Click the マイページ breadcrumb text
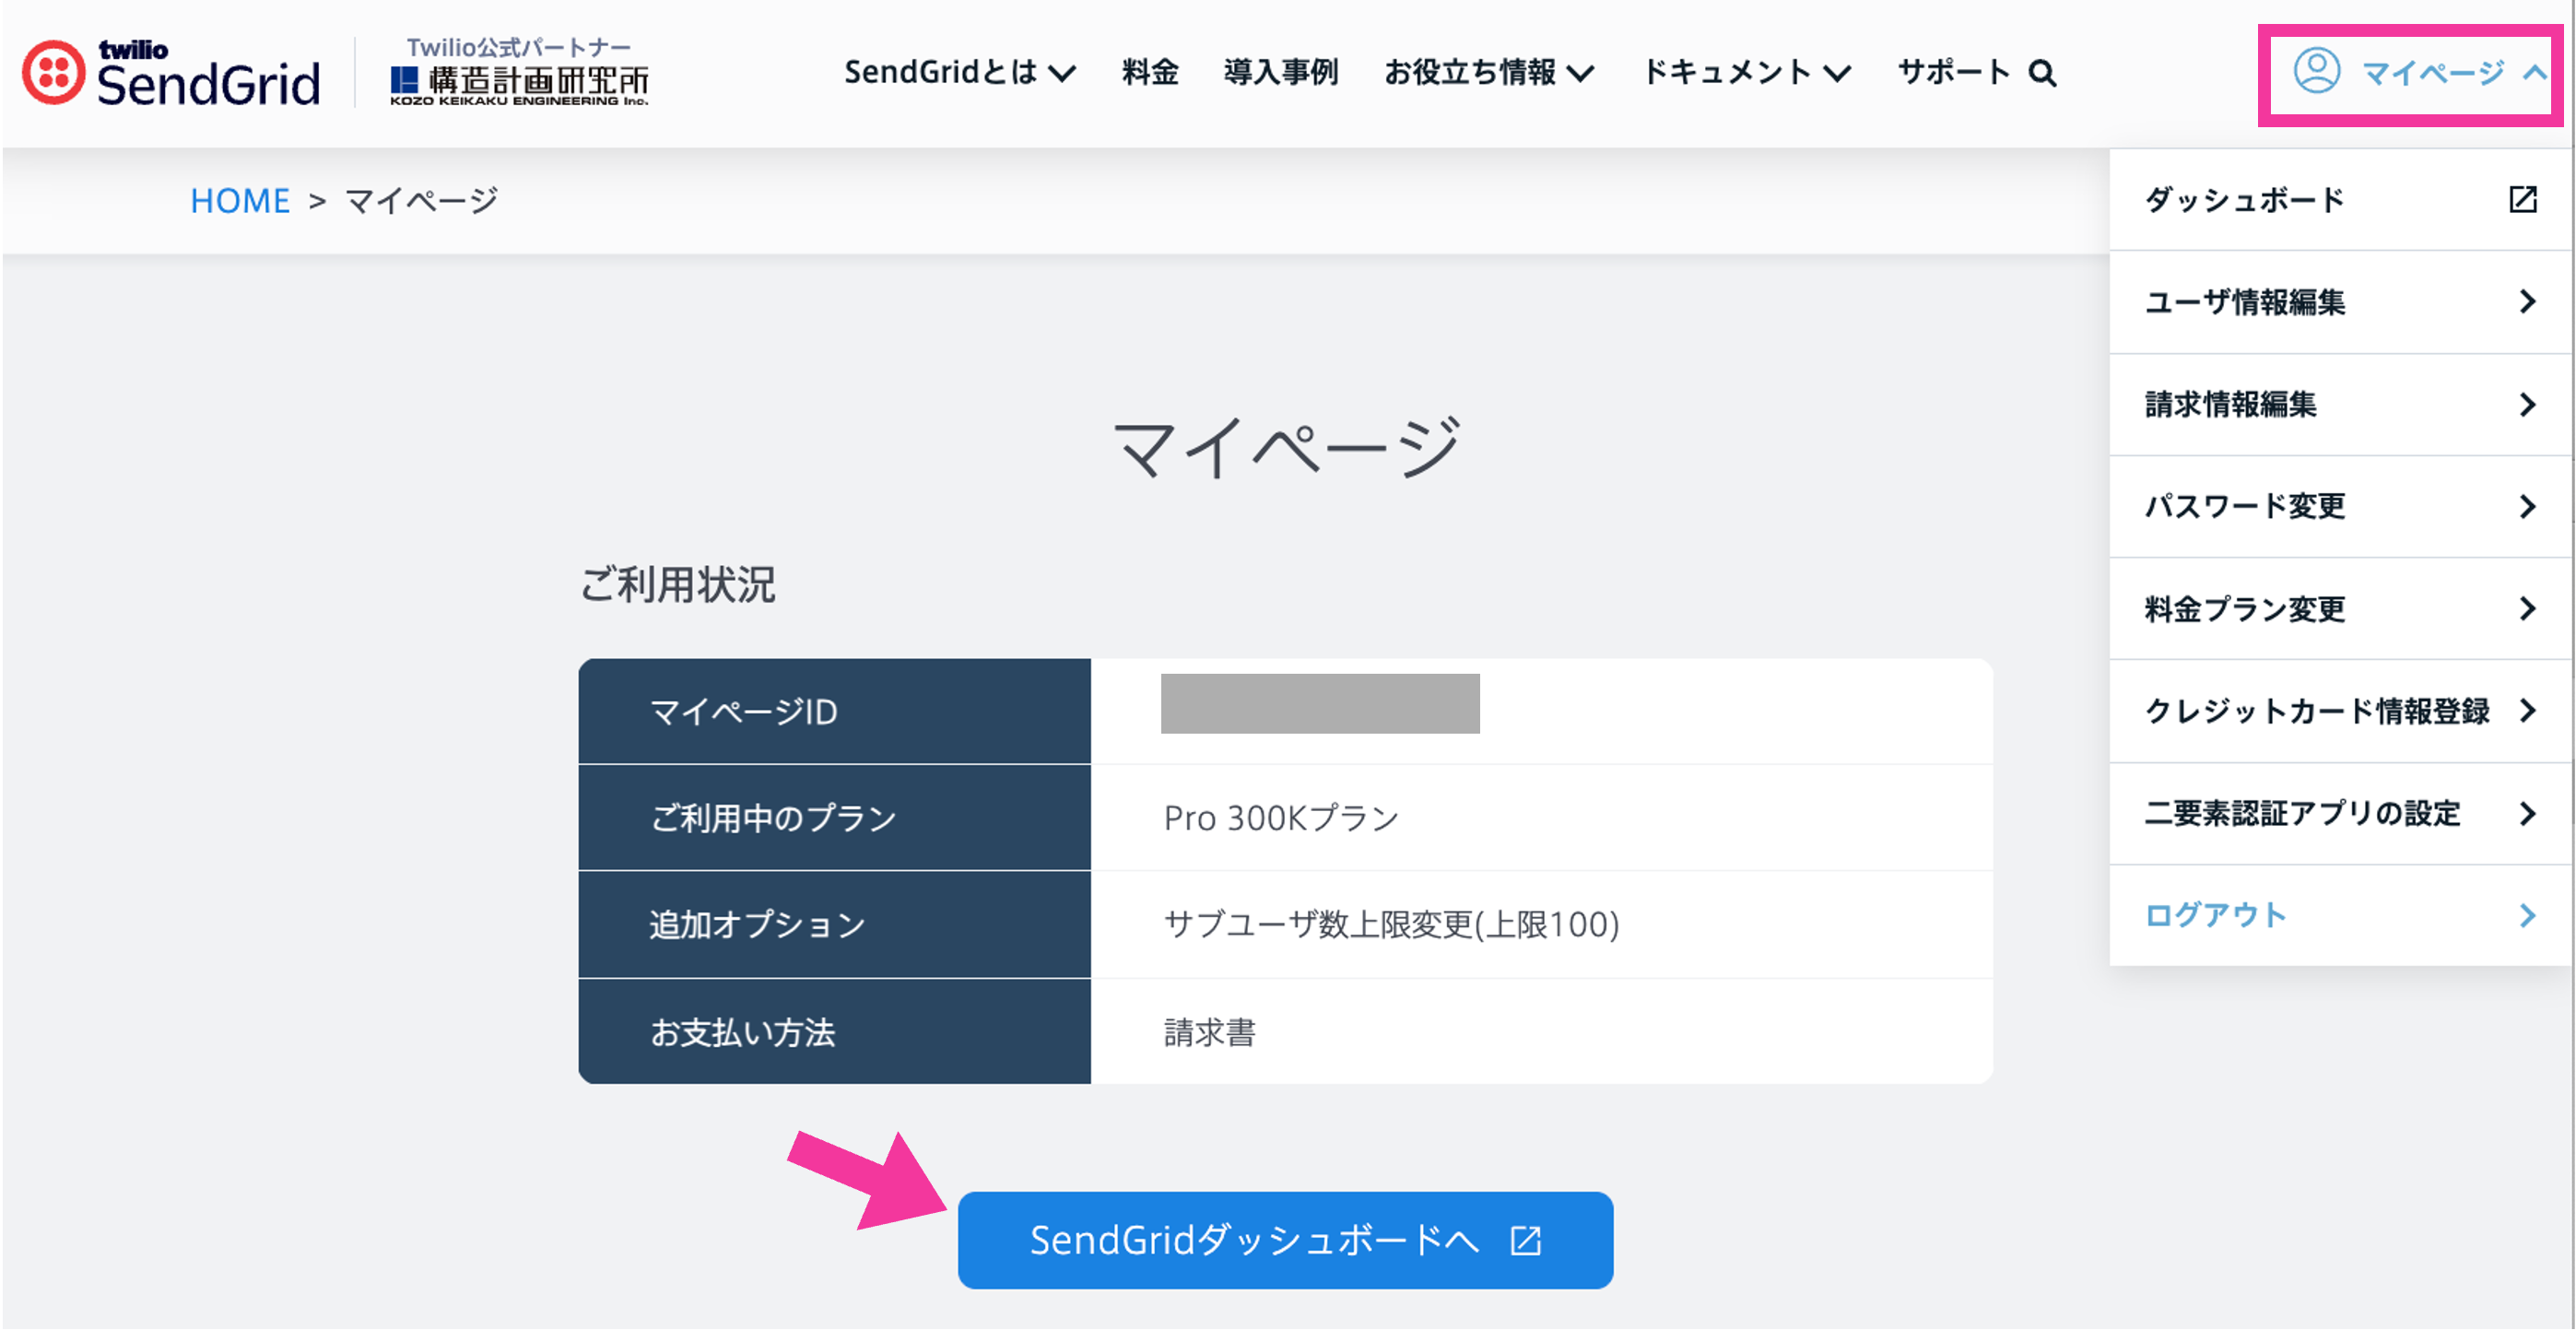This screenshot has width=2576, height=1330. coord(421,201)
